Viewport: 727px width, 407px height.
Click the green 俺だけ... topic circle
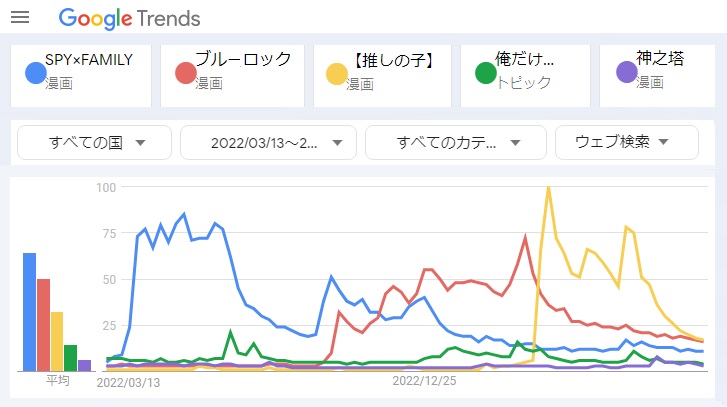[486, 73]
